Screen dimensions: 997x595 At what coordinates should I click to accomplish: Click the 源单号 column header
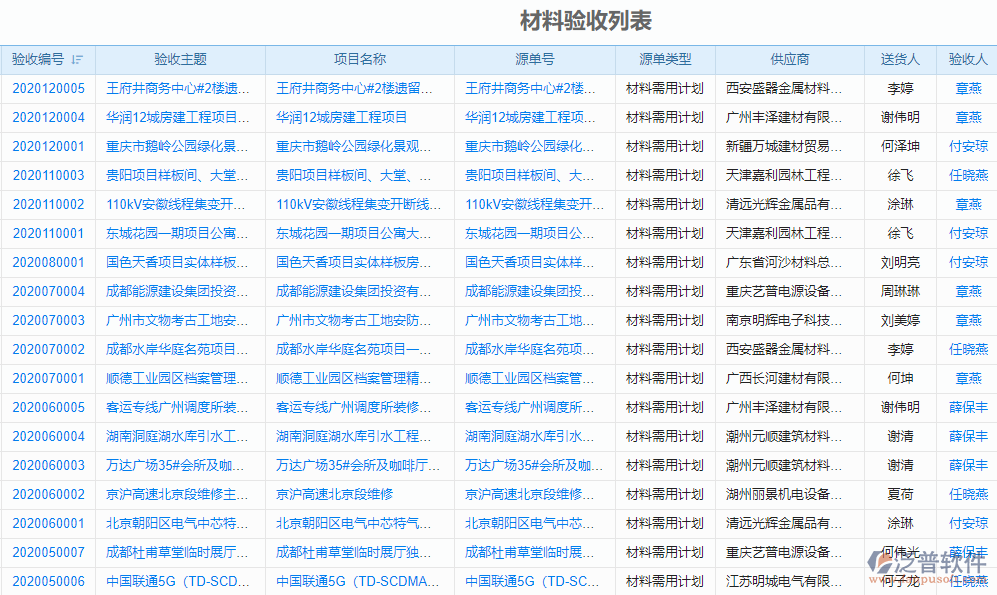tap(537, 59)
